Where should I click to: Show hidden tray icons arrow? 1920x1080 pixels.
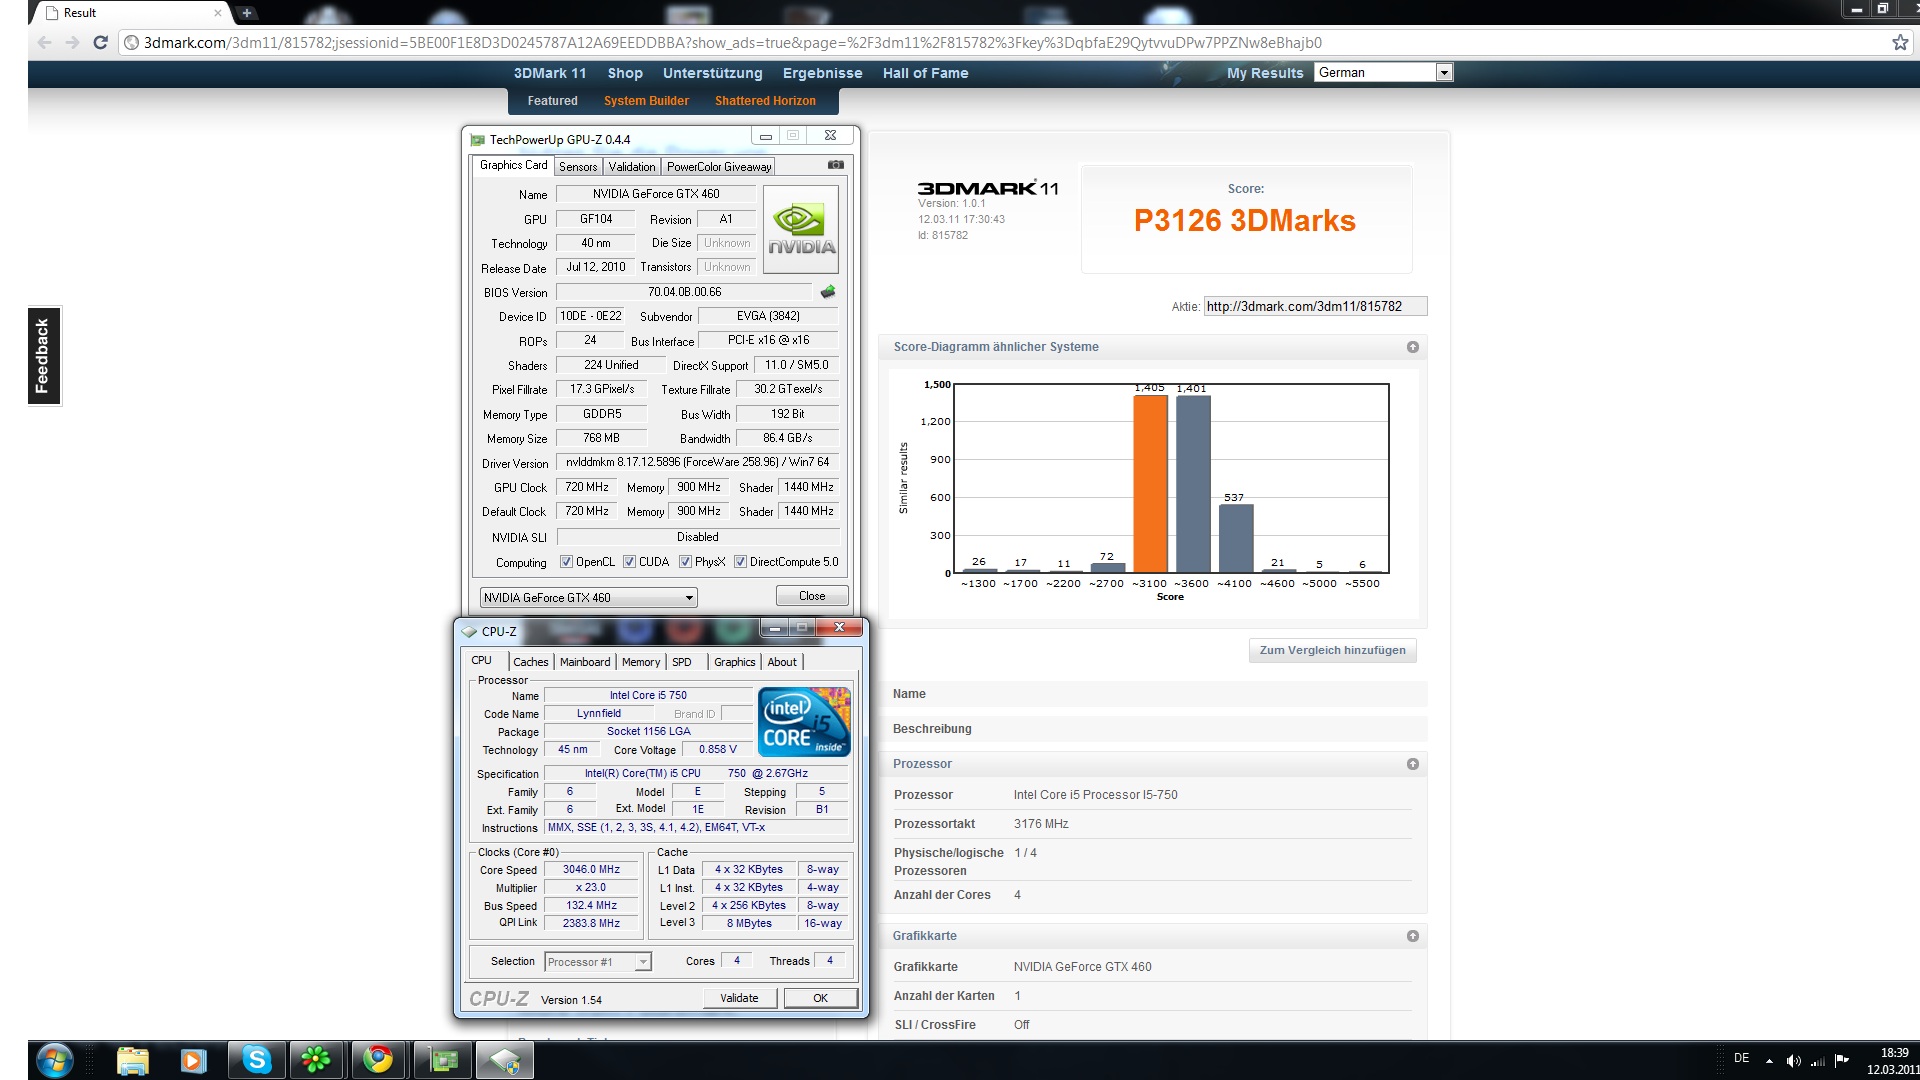(1769, 1061)
